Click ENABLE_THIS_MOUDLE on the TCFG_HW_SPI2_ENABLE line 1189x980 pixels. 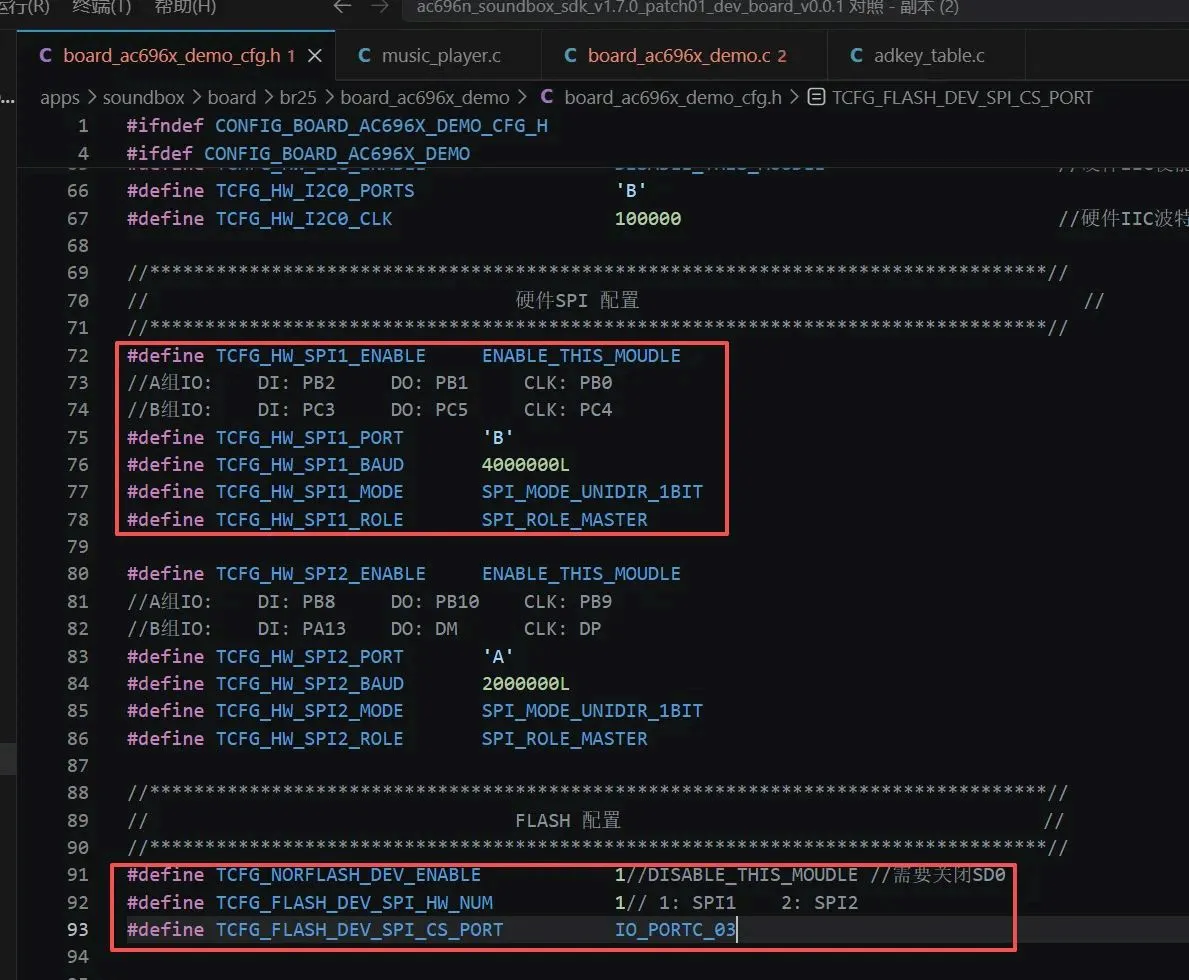click(582, 574)
